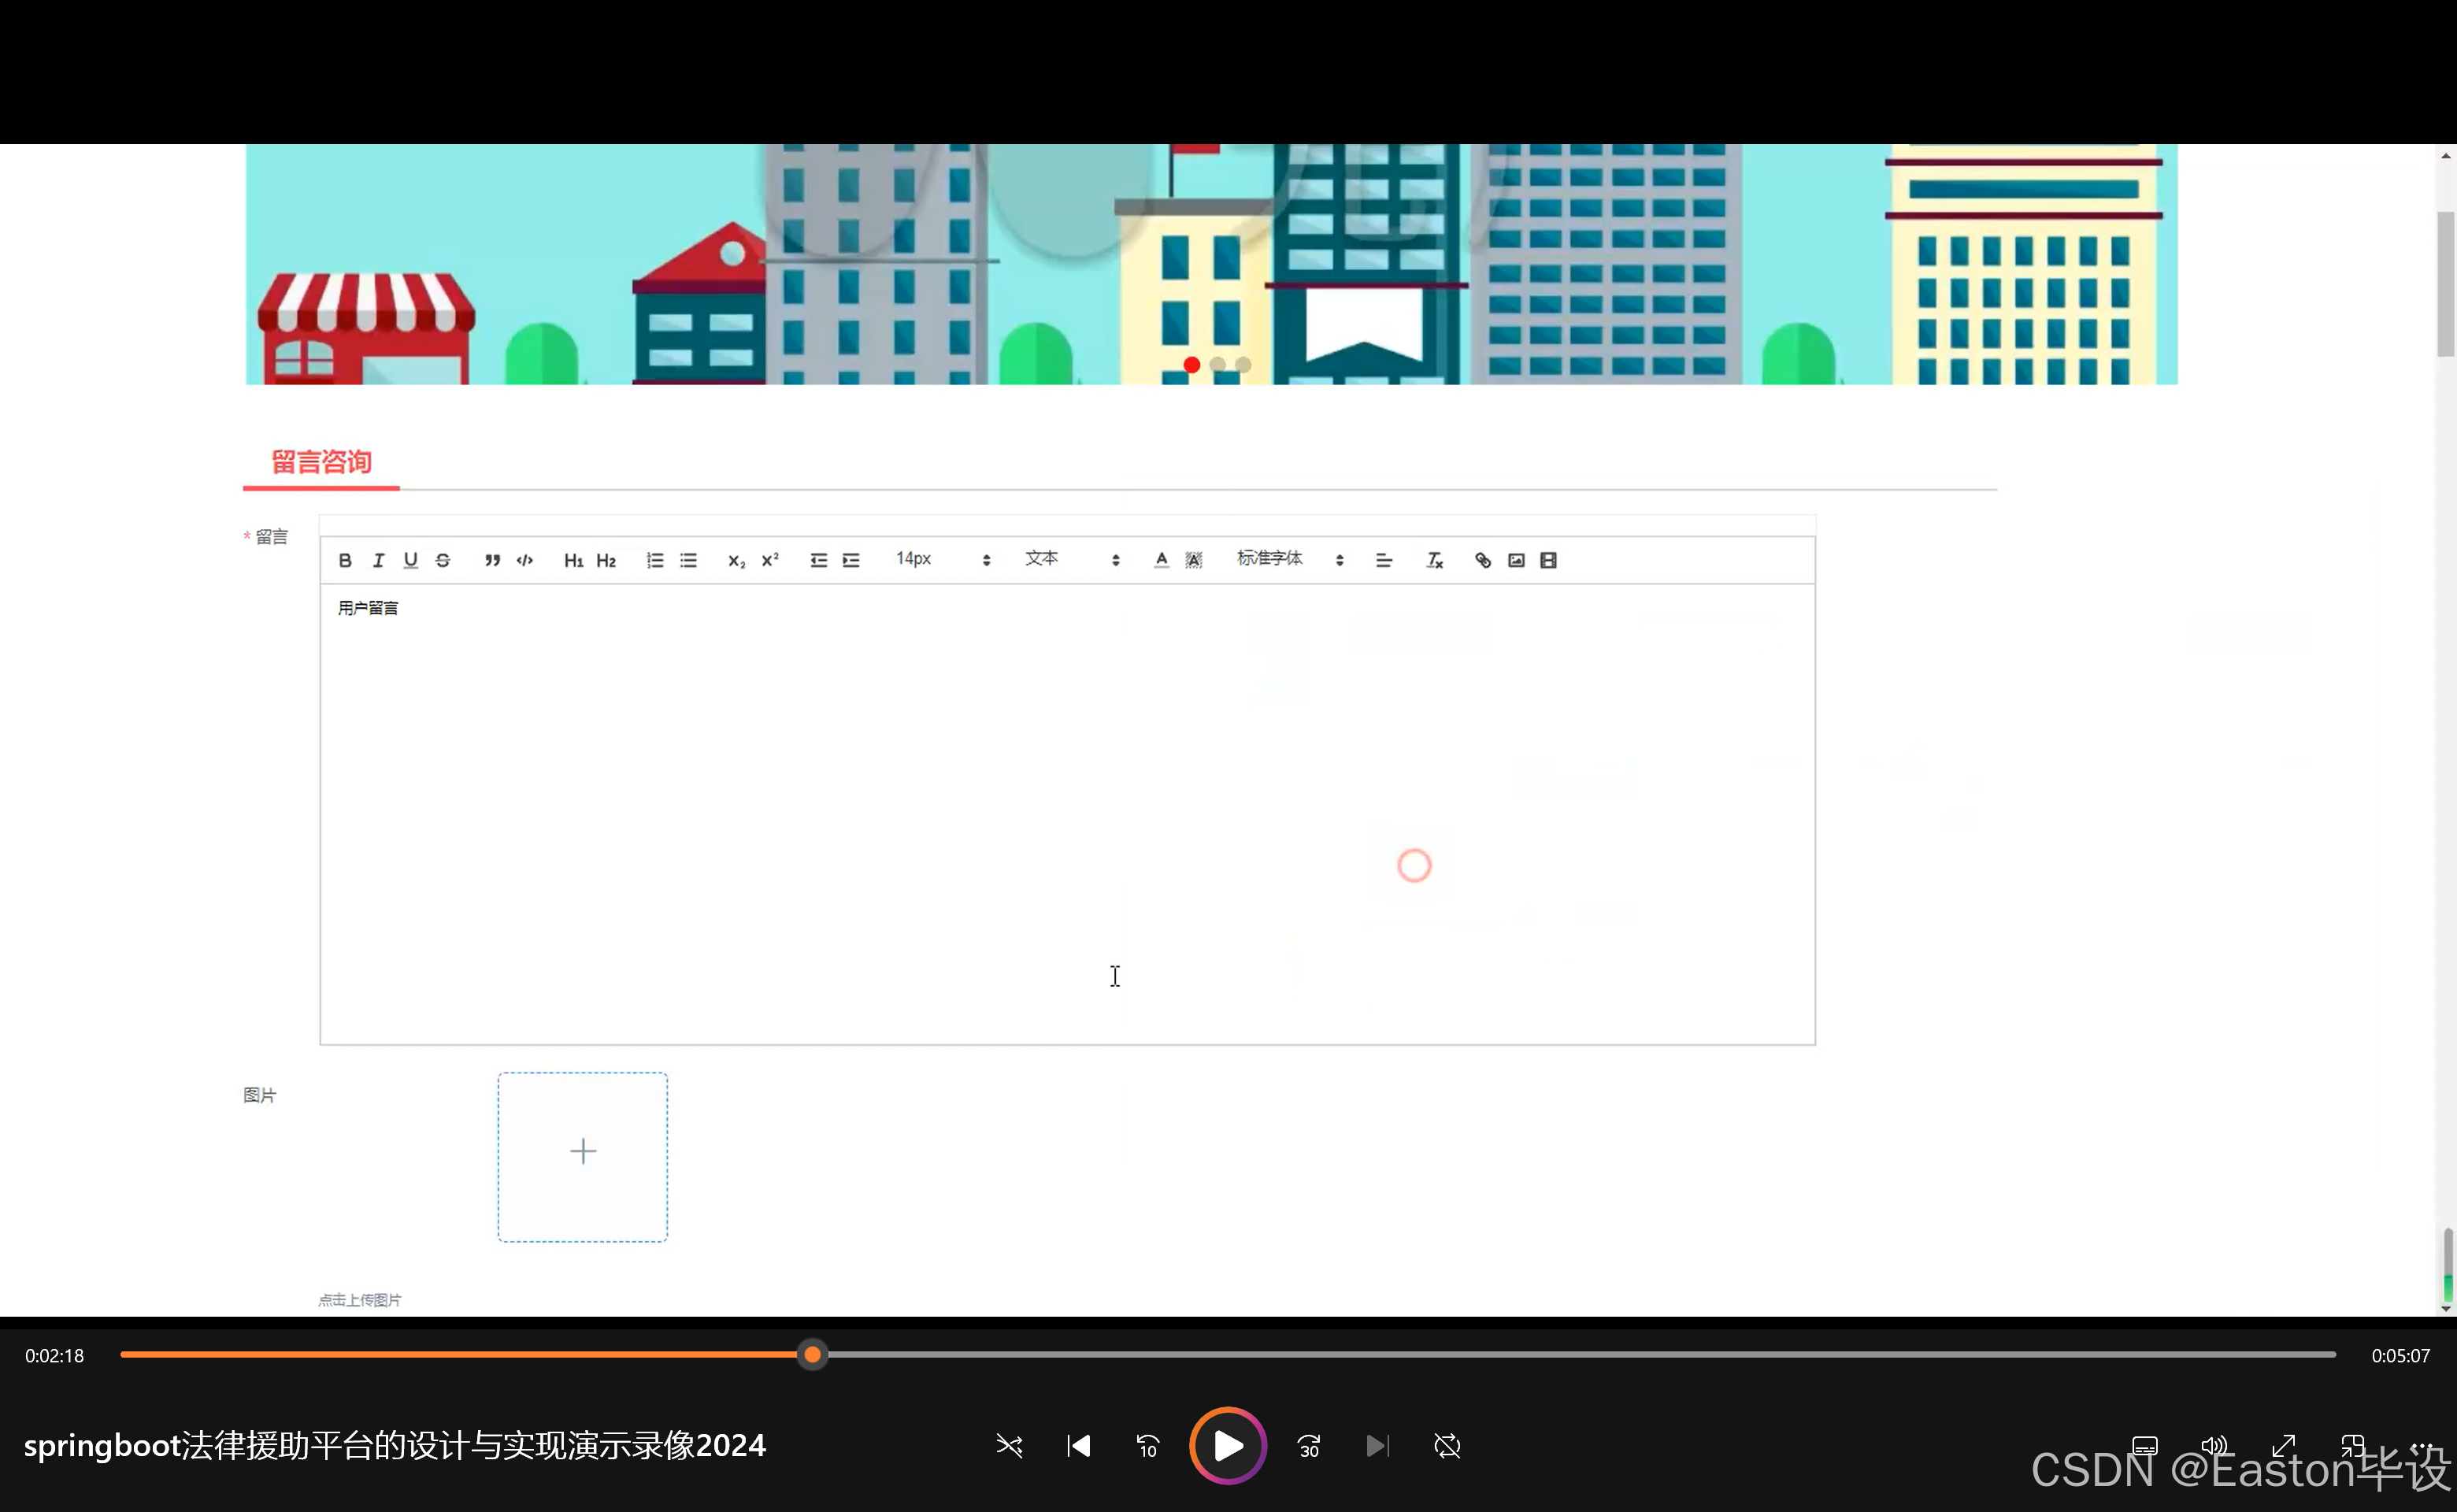
Task: Apply italic formatting
Action: 378,560
